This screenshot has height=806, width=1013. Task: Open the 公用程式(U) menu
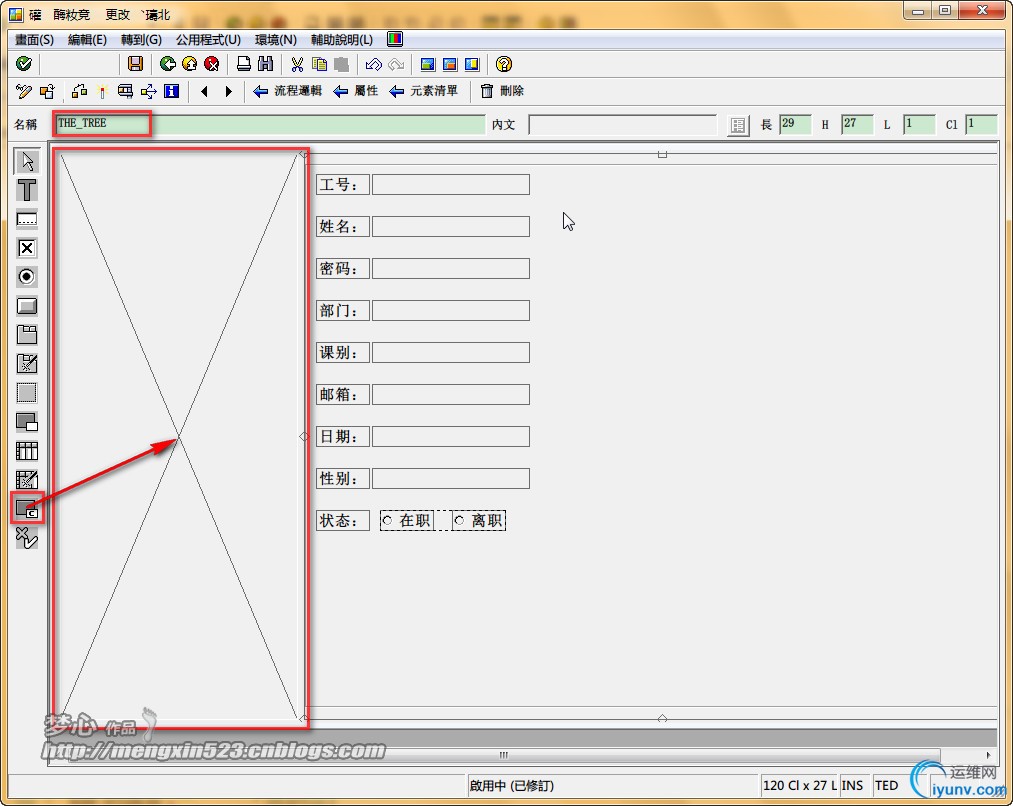(x=208, y=39)
